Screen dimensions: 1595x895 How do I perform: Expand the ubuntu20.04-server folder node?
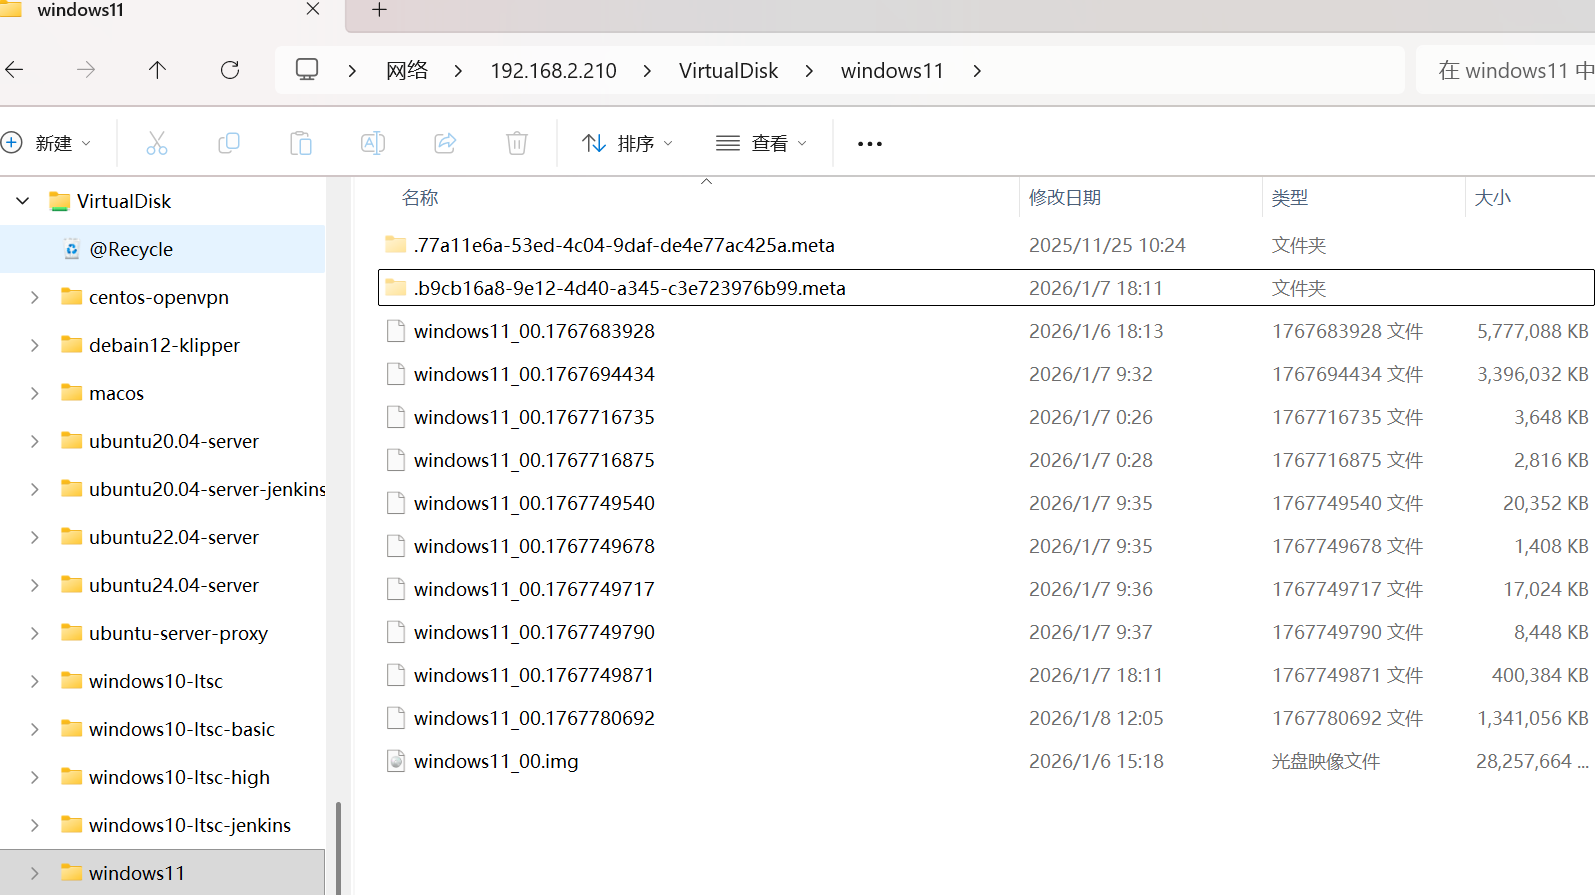(35, 441)
